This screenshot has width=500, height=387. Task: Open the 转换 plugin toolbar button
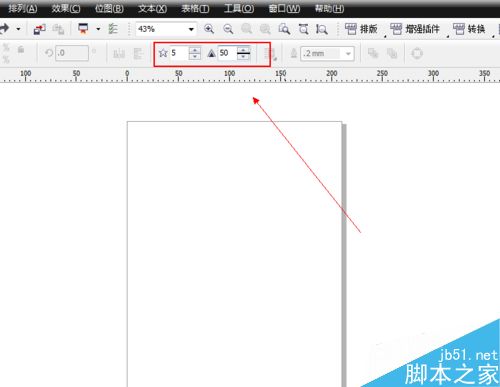coord(469,29)
